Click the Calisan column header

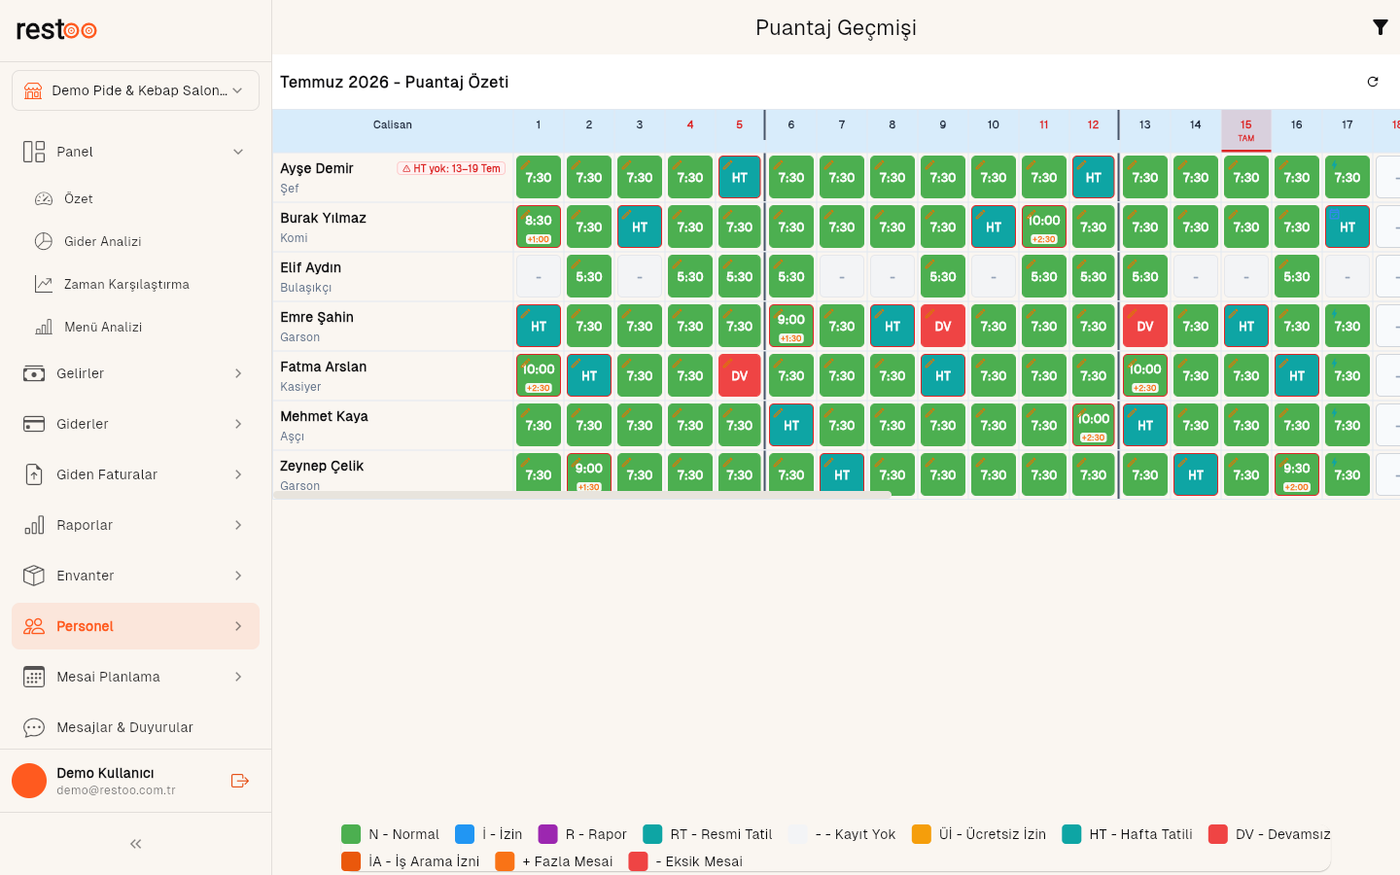(392, 125)
